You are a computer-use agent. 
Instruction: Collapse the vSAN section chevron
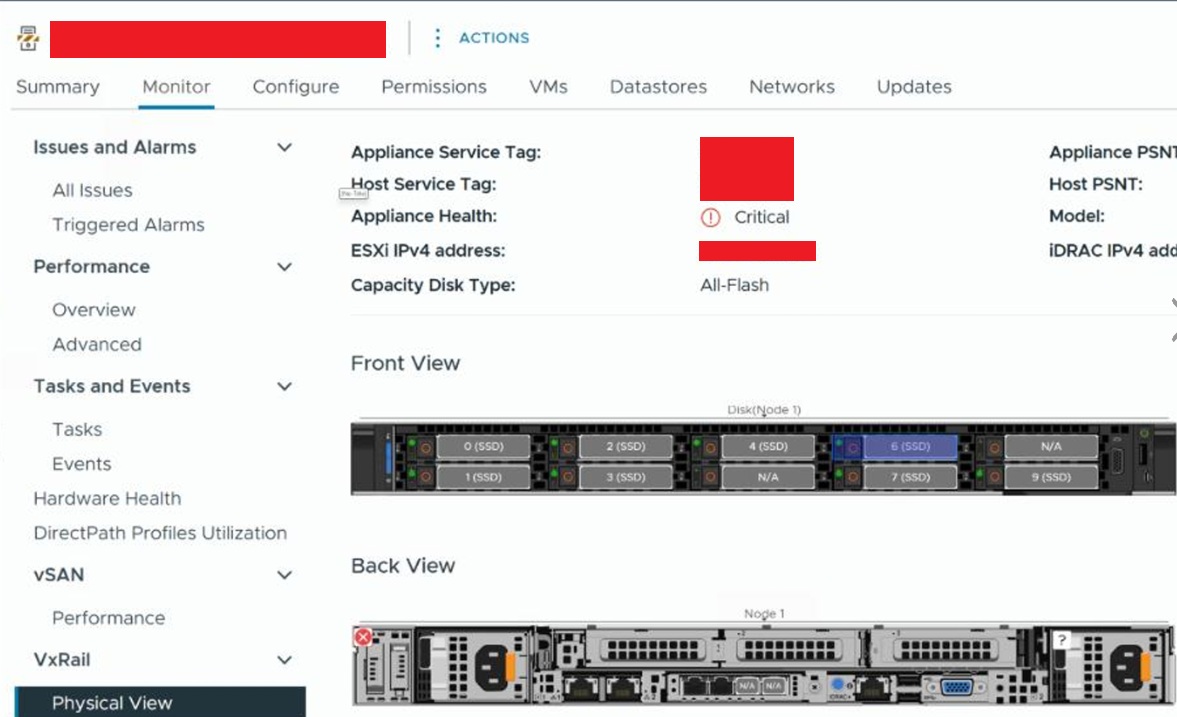coord(284,575)
